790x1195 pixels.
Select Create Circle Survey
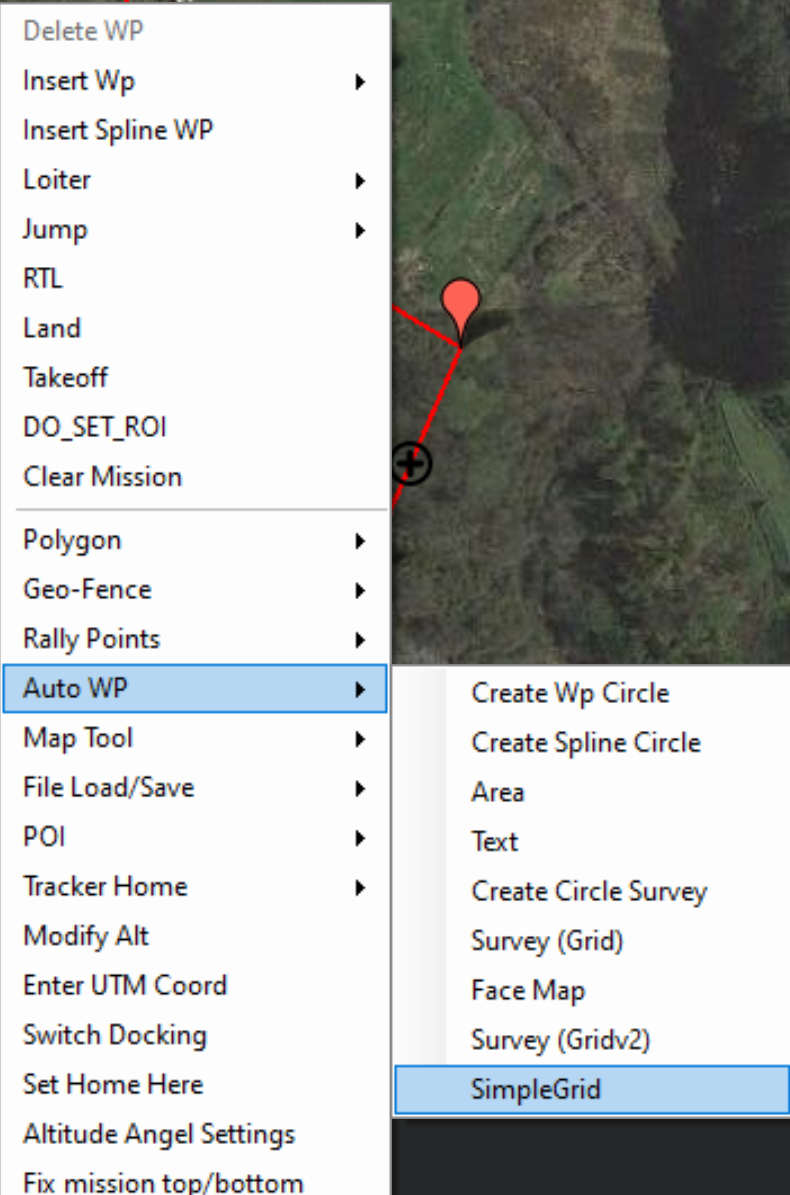(589, 891)
